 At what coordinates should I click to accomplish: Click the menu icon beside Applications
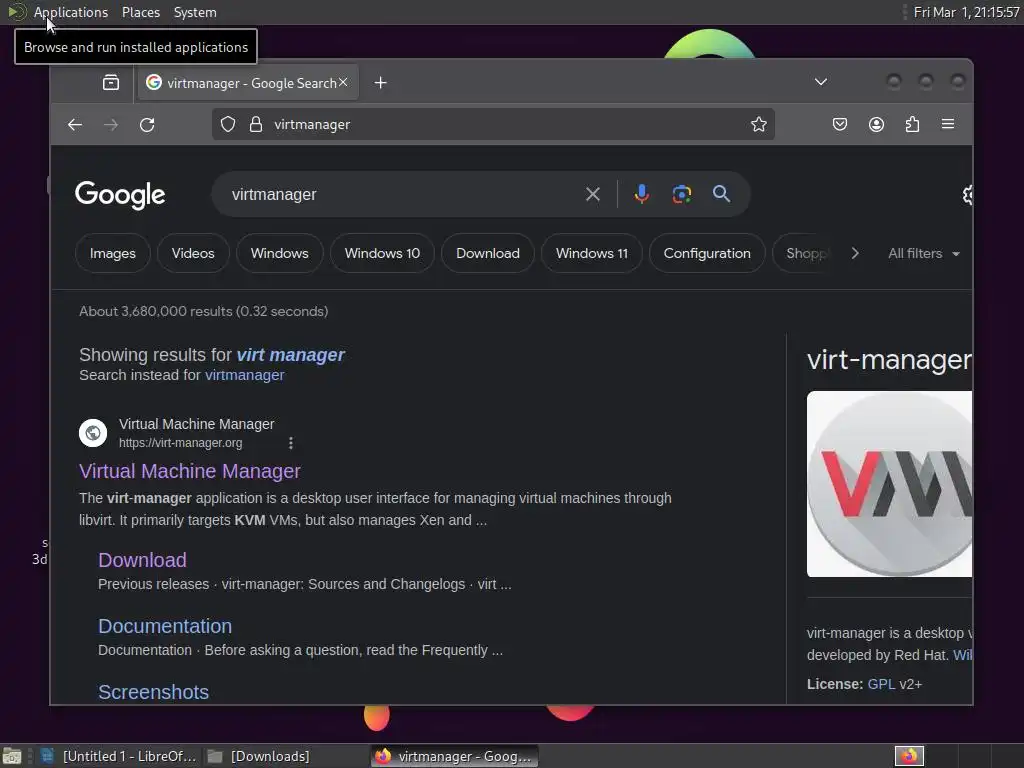point(16,12)
